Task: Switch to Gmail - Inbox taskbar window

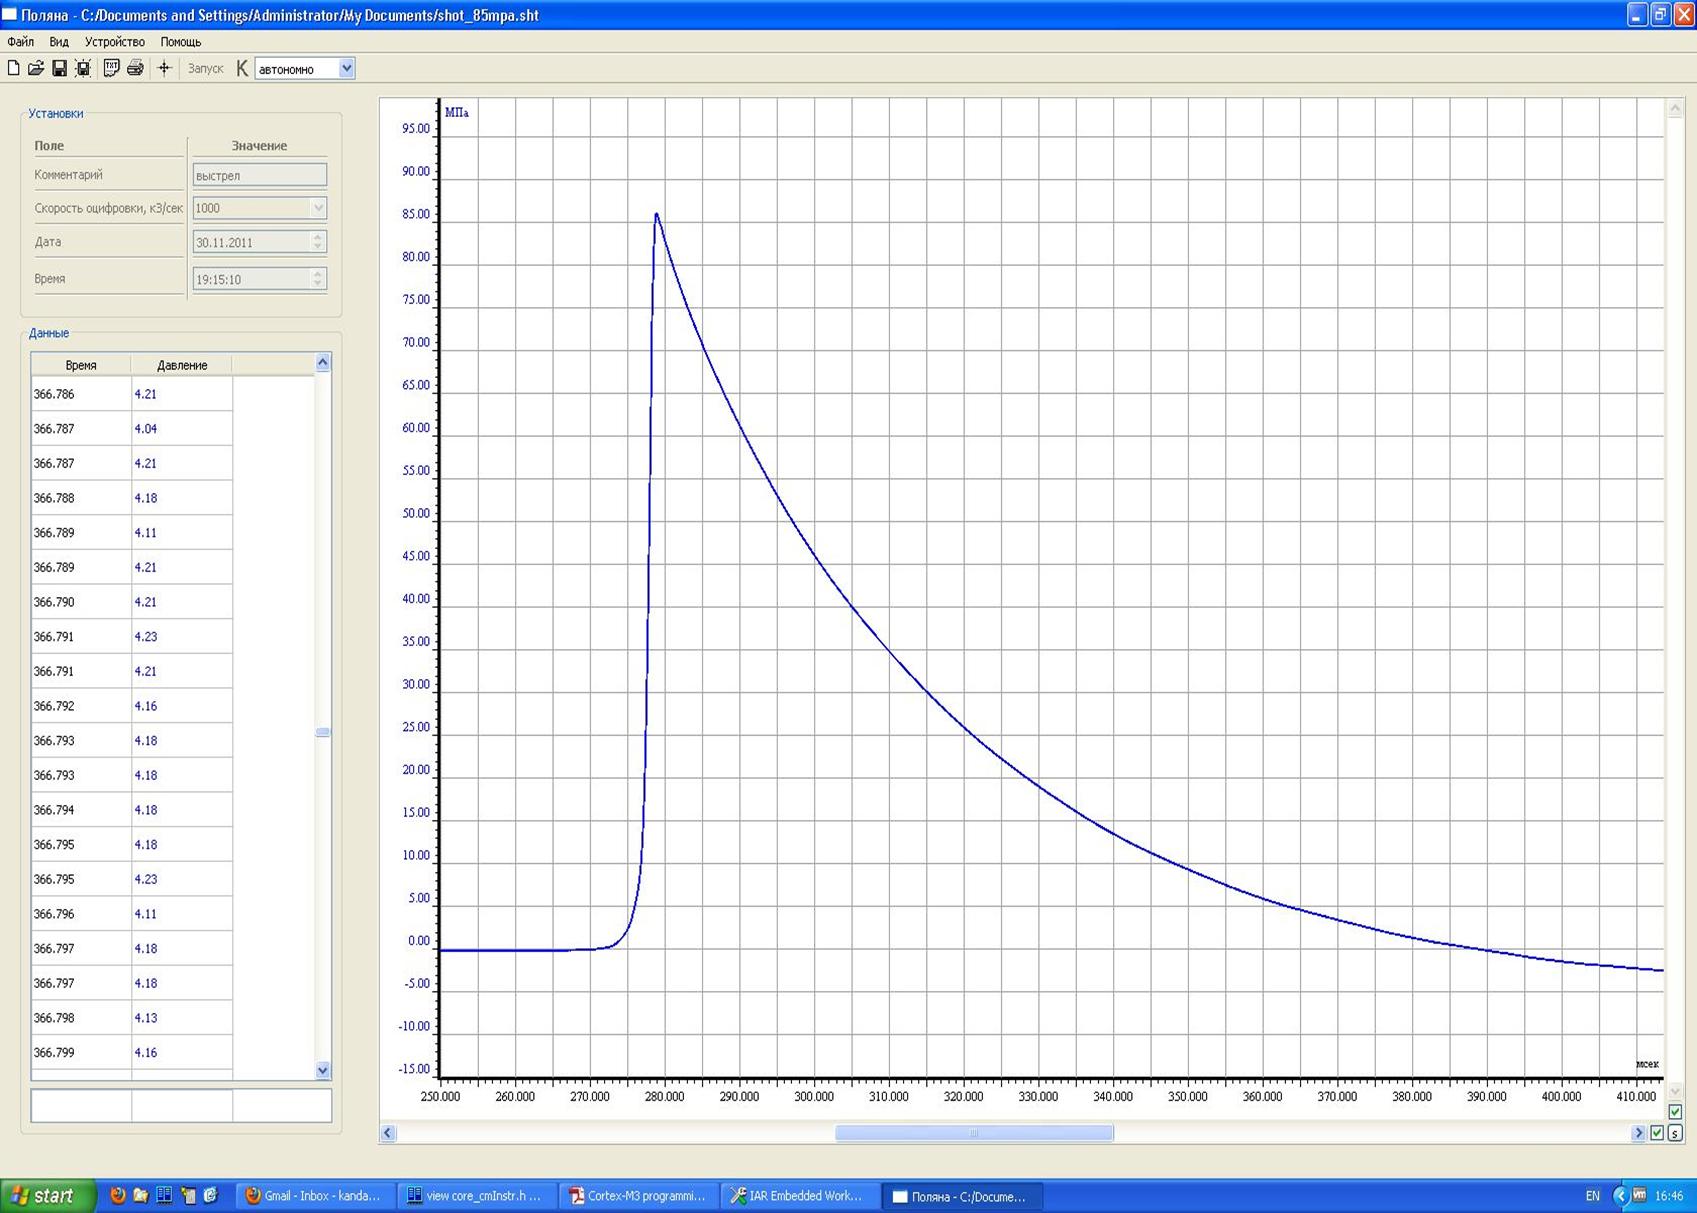Action: (x=314, y=1196)
